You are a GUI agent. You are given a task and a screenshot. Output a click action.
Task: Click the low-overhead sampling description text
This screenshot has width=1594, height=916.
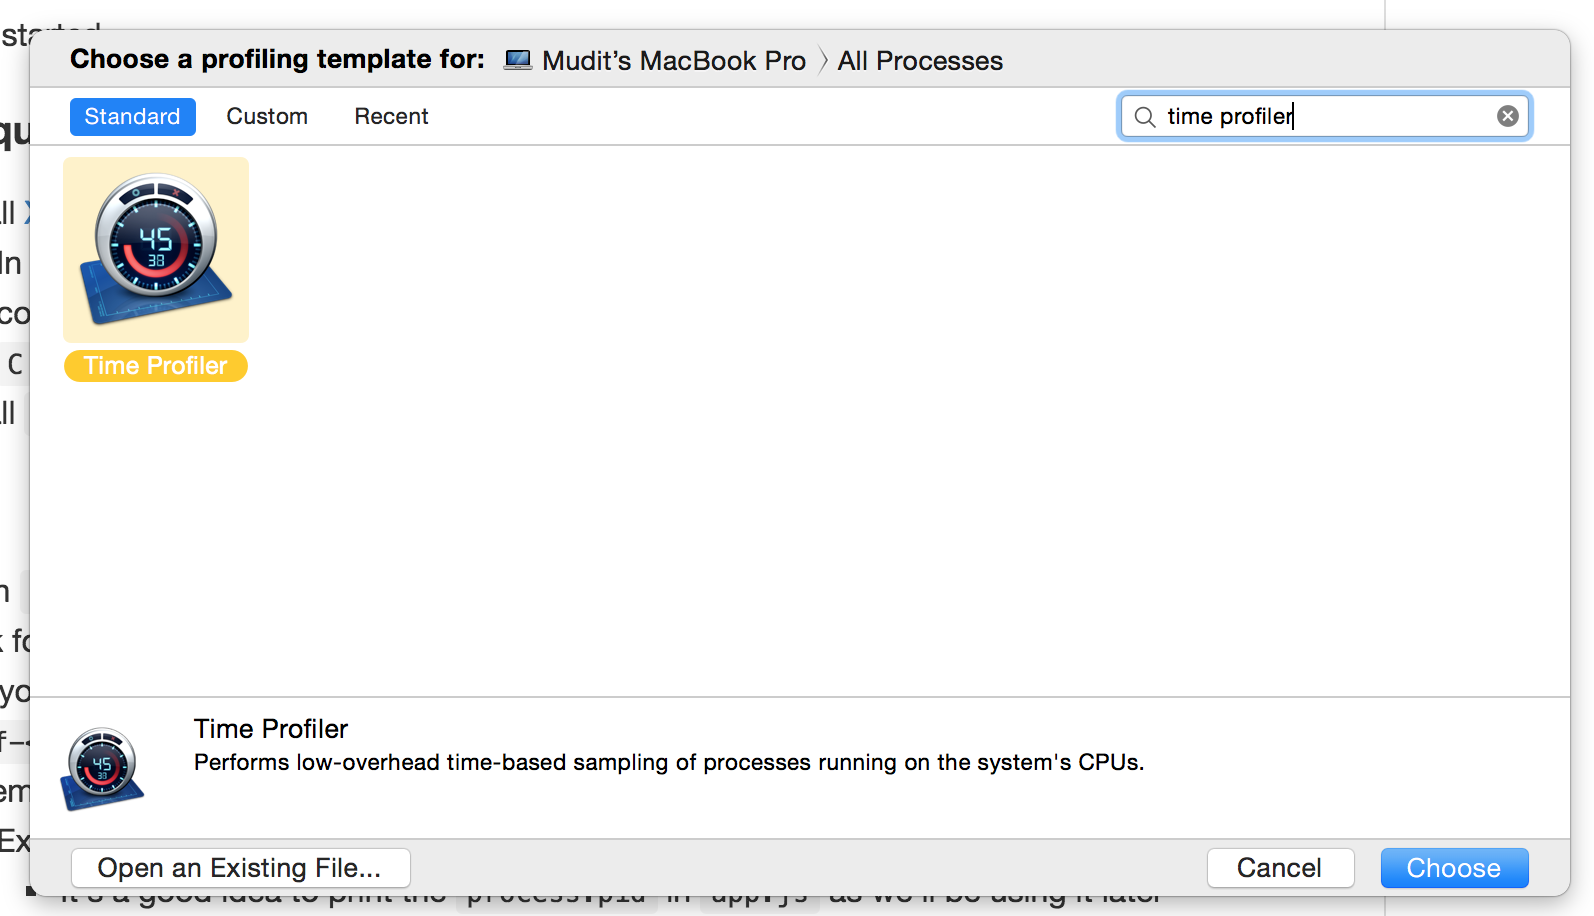(668, 763)
